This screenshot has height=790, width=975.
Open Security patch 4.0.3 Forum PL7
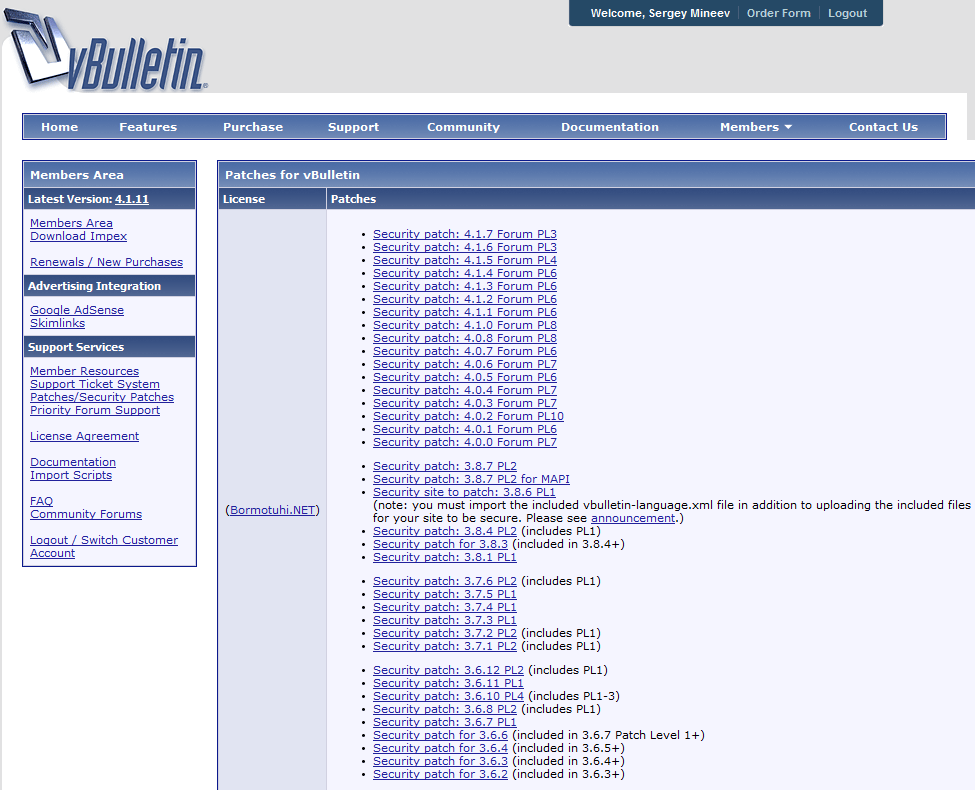coord(464,404)
